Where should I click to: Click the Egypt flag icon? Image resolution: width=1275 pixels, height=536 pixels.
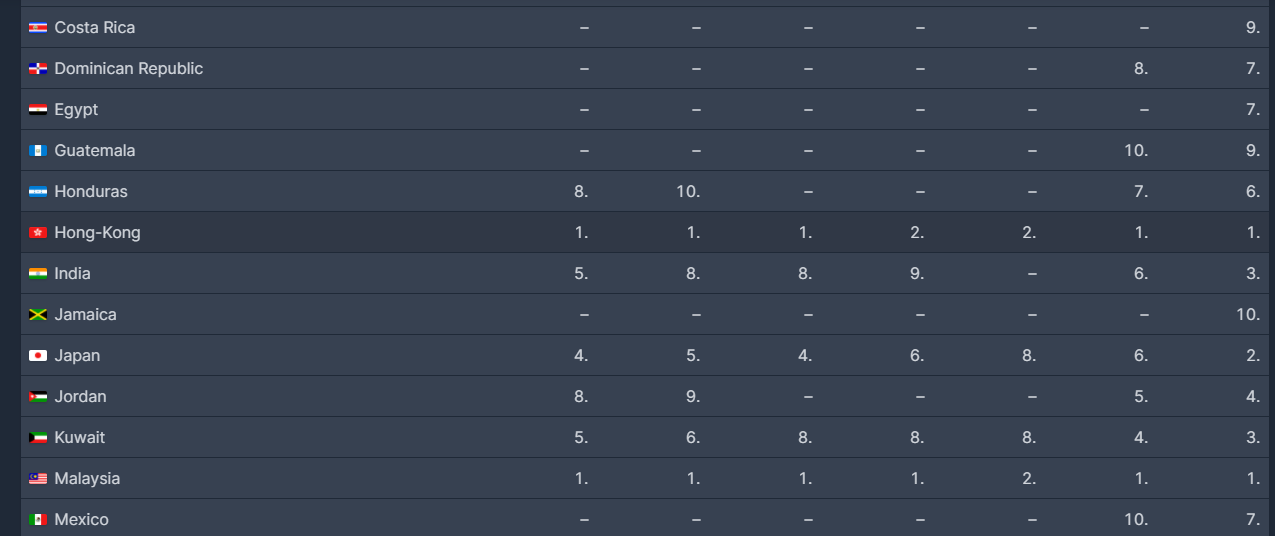[38, 110]
